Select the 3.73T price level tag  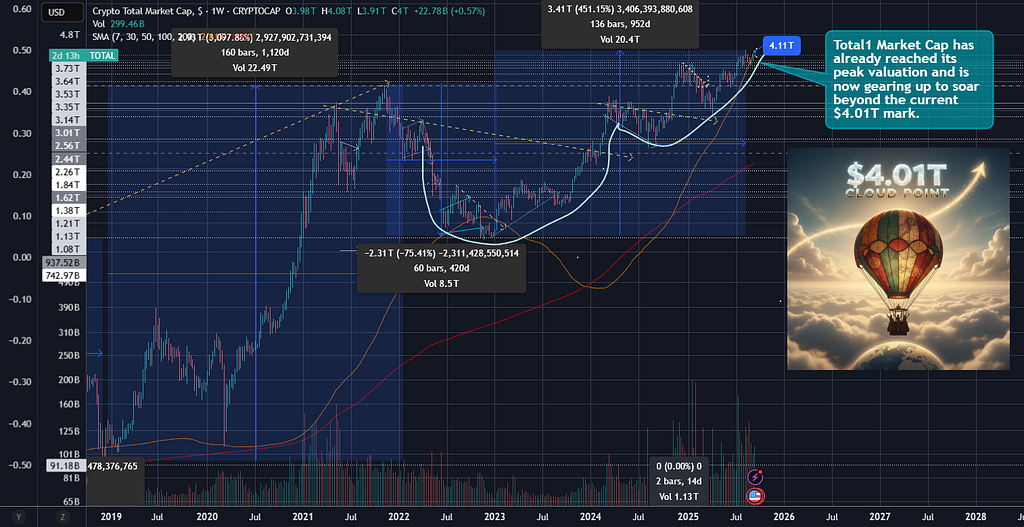point(68,69)
